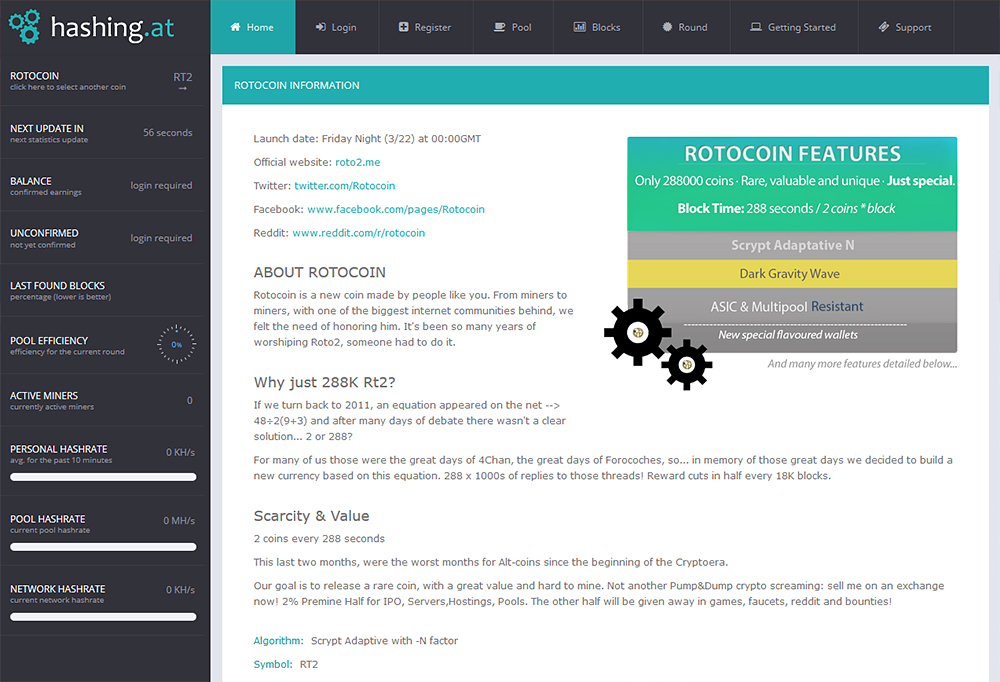Viewport: 1000px width, 682px height.
Task: Click the pool efficiency 0% dial
Action: click(177, 345)
